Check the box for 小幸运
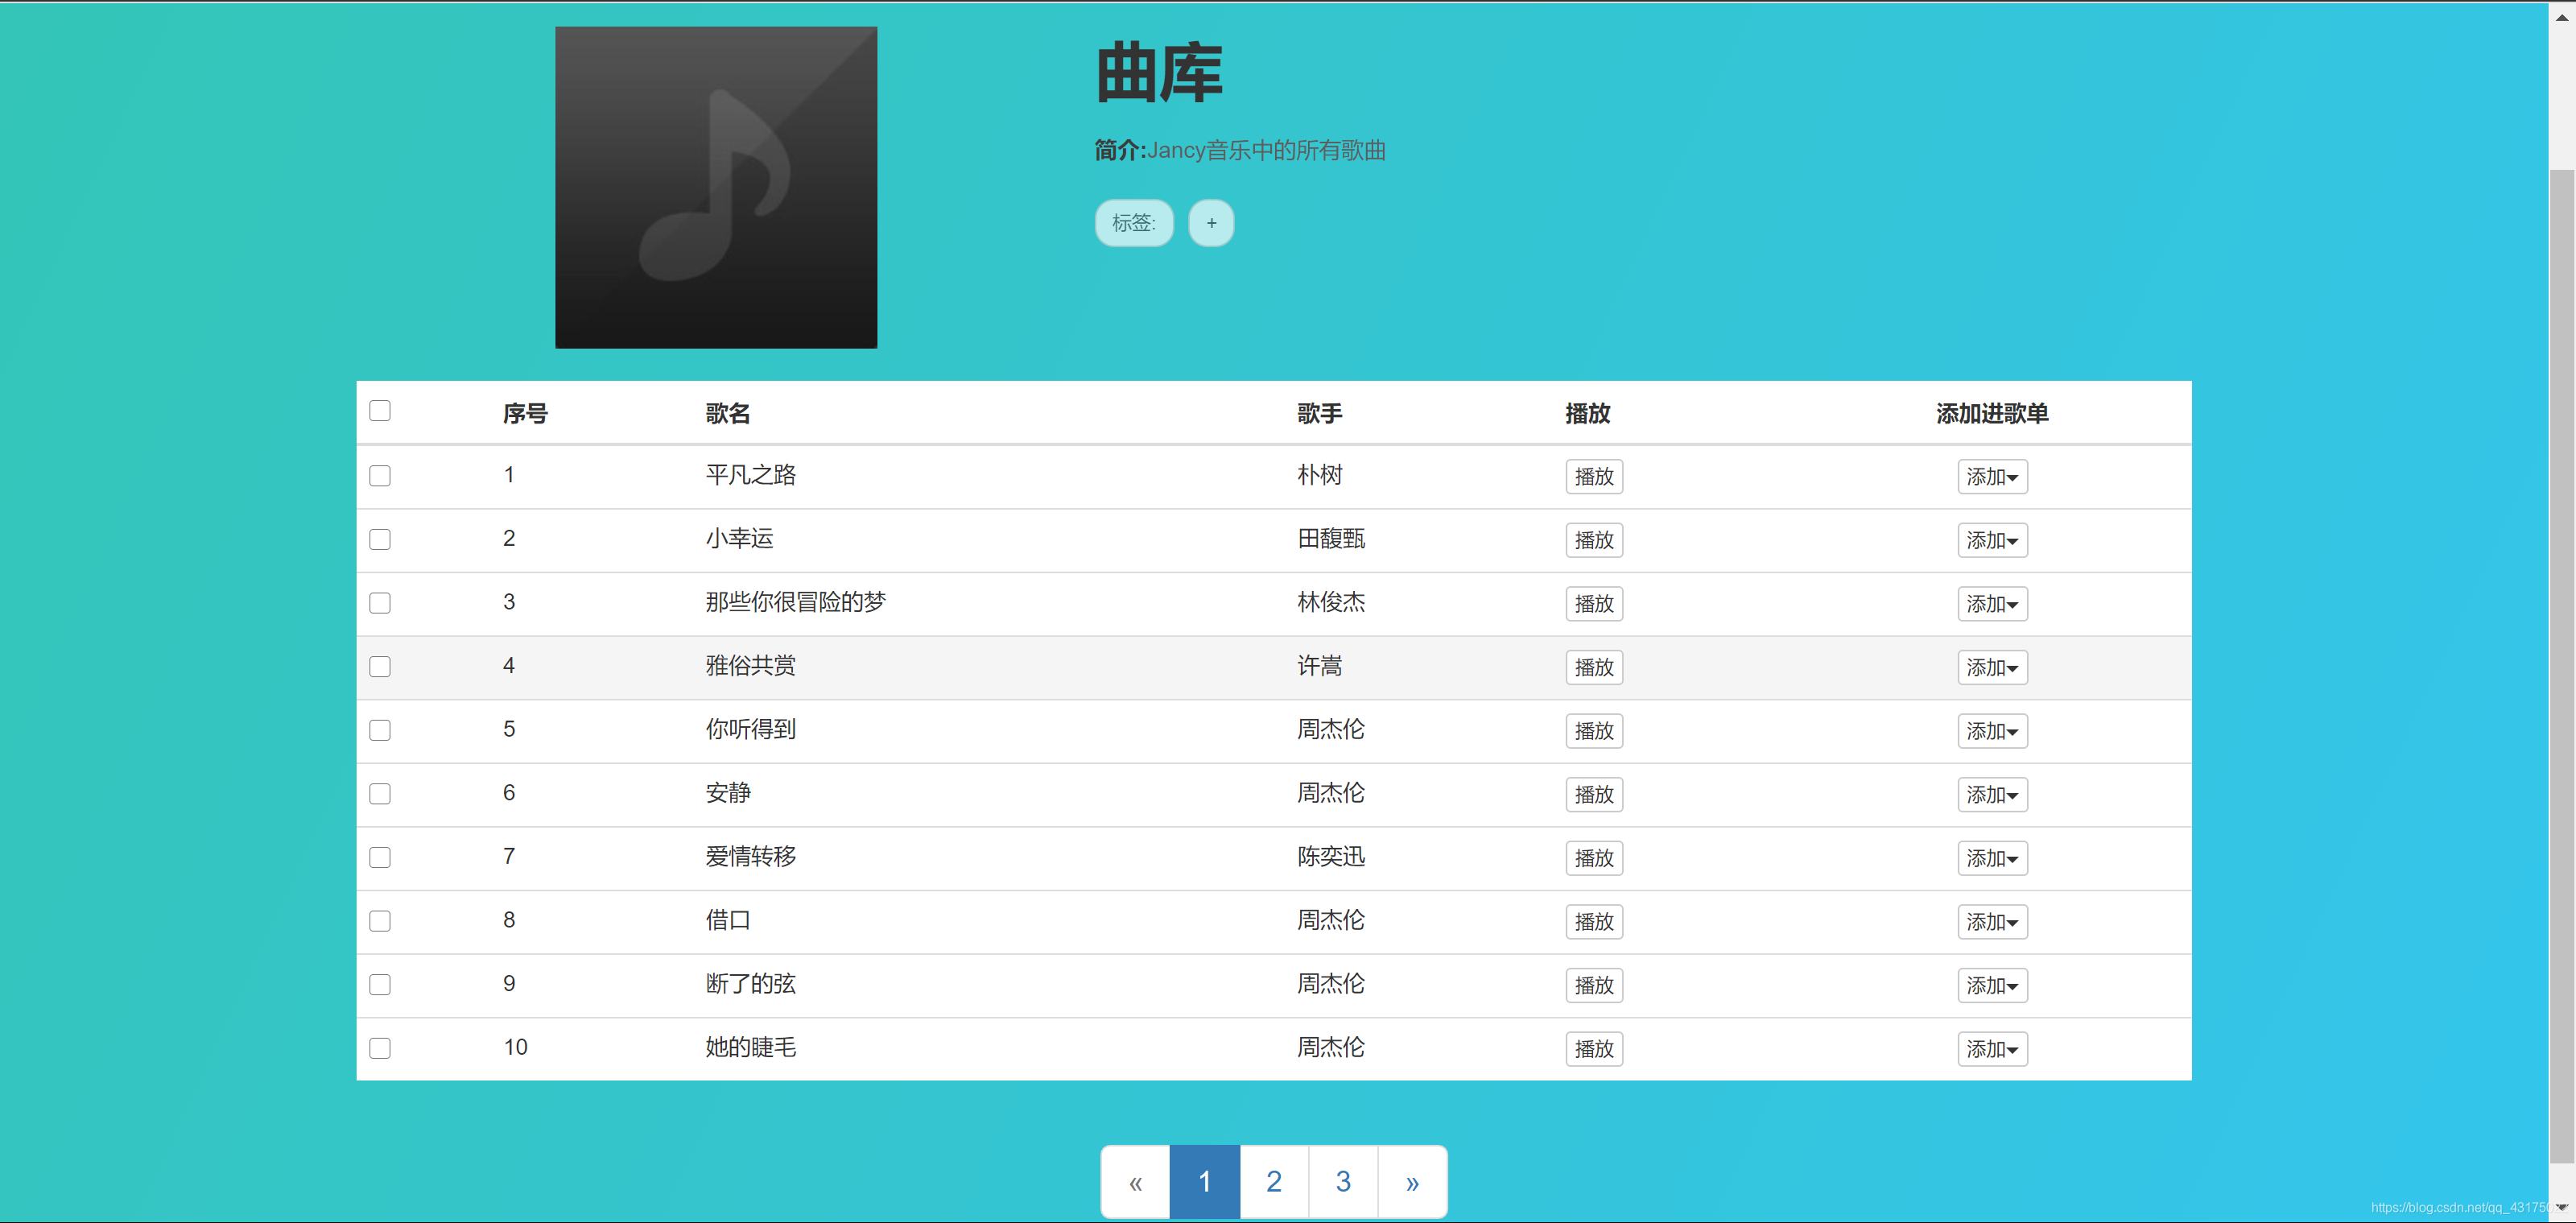 pyautogui.click(x=380, y=540)
